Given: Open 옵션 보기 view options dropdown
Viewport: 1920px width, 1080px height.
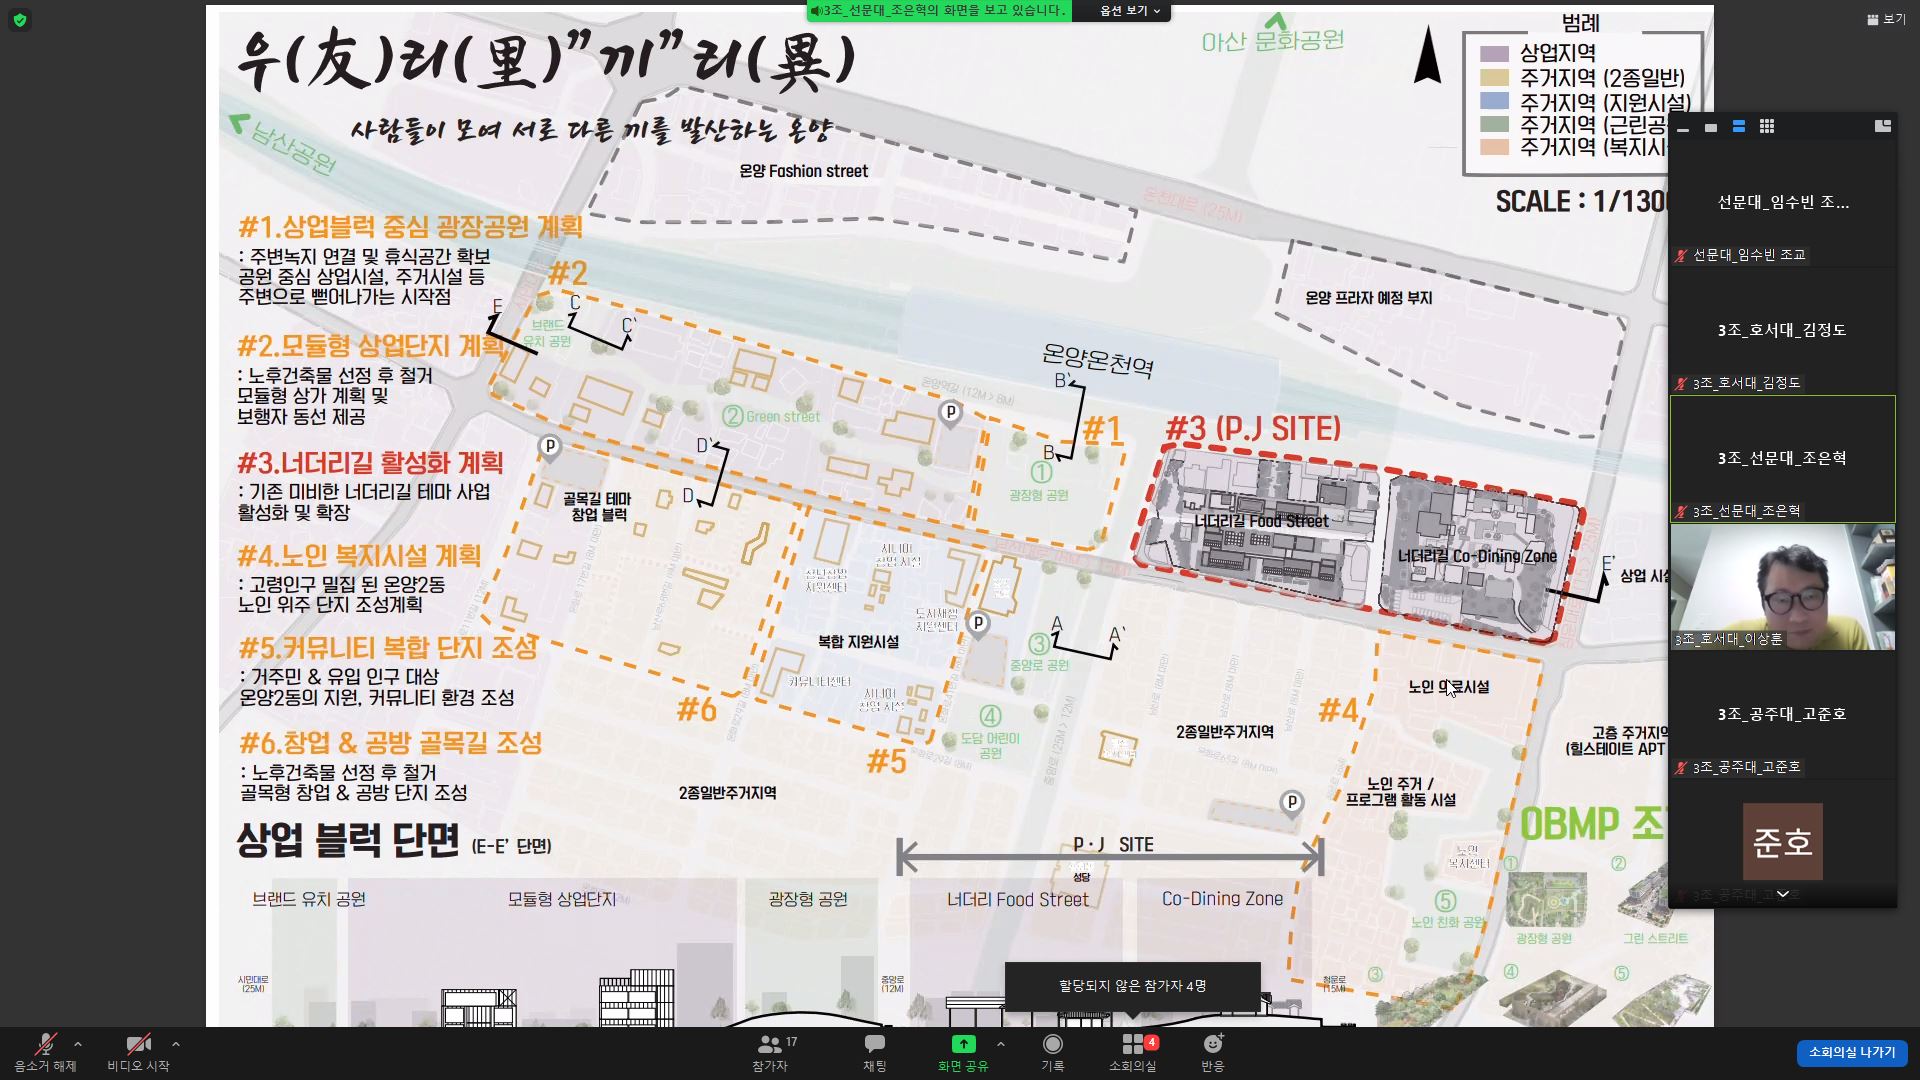Looking at the screenshot, I should (x=1130, y=11).
